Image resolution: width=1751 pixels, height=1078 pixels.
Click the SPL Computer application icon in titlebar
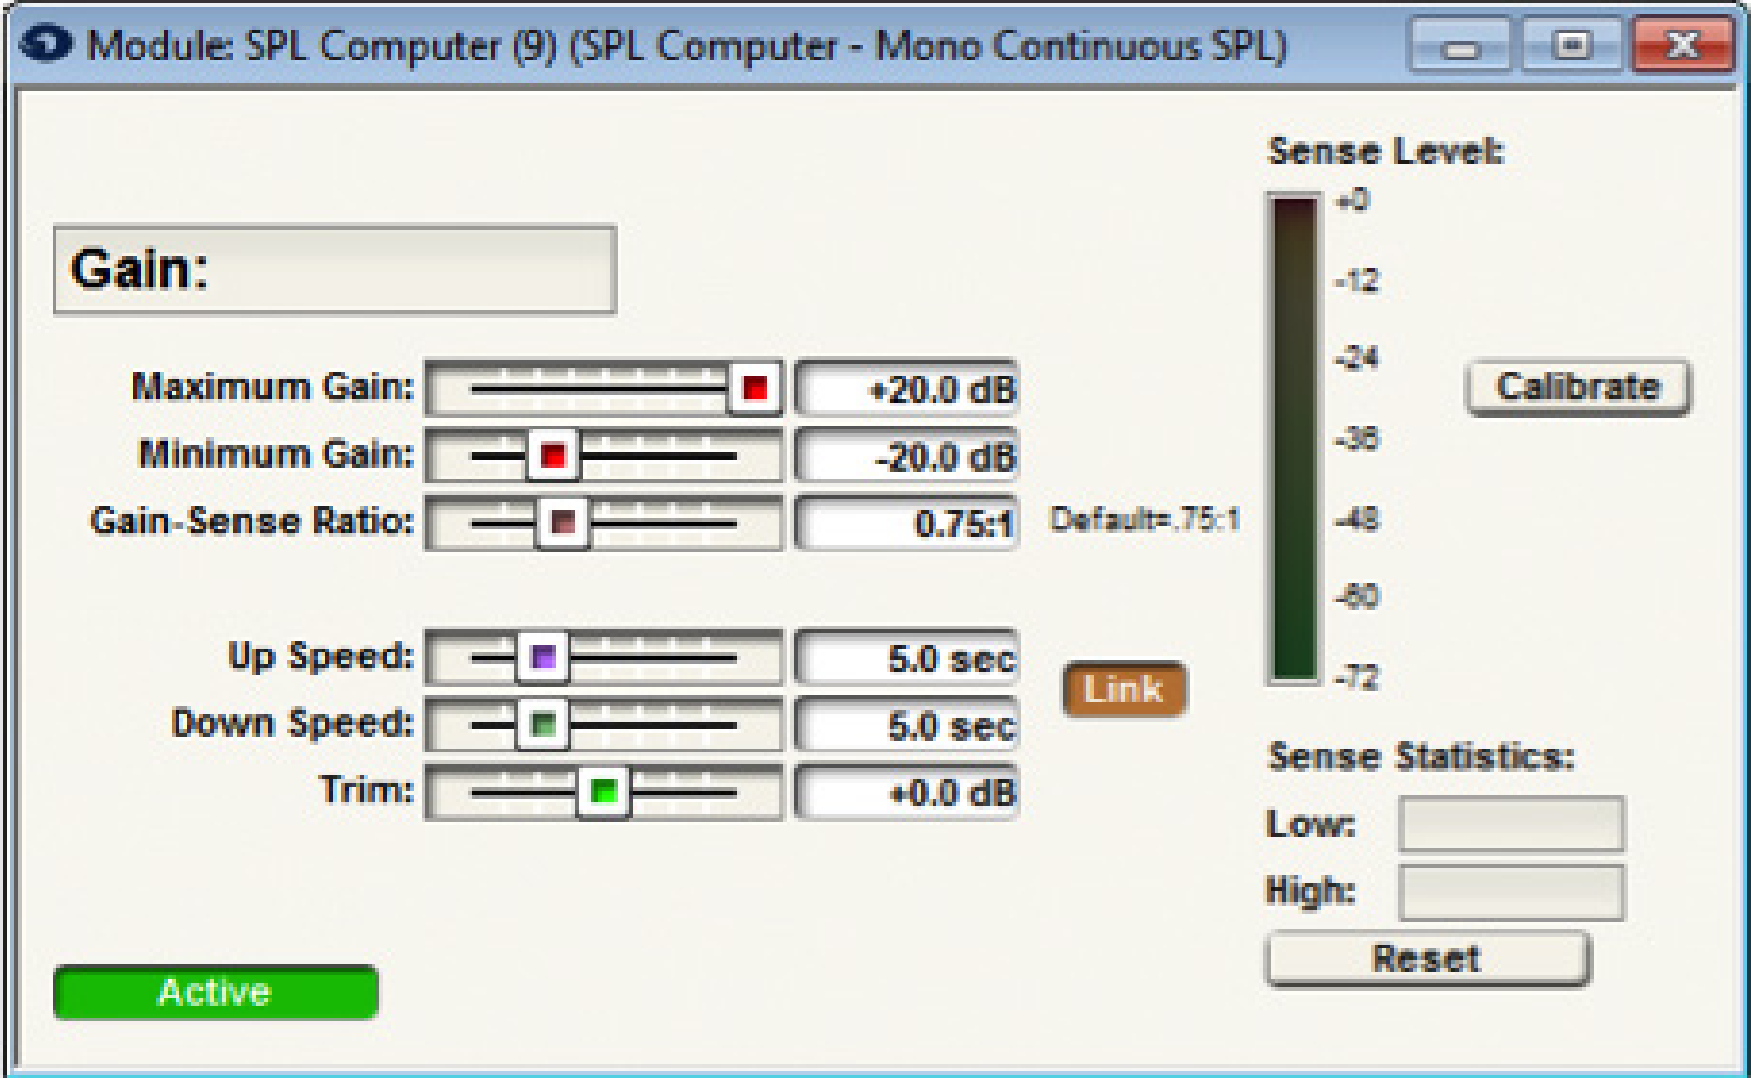48,44
